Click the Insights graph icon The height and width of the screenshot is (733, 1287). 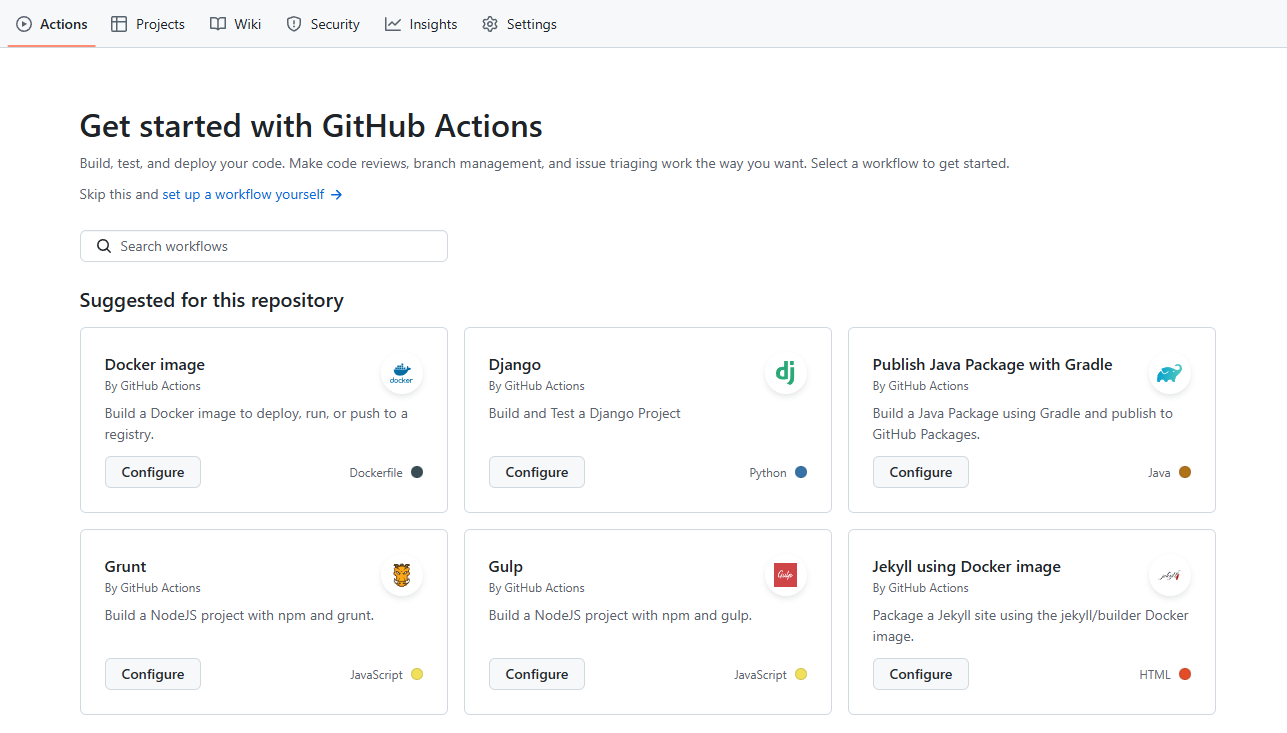tap(393, 24)
